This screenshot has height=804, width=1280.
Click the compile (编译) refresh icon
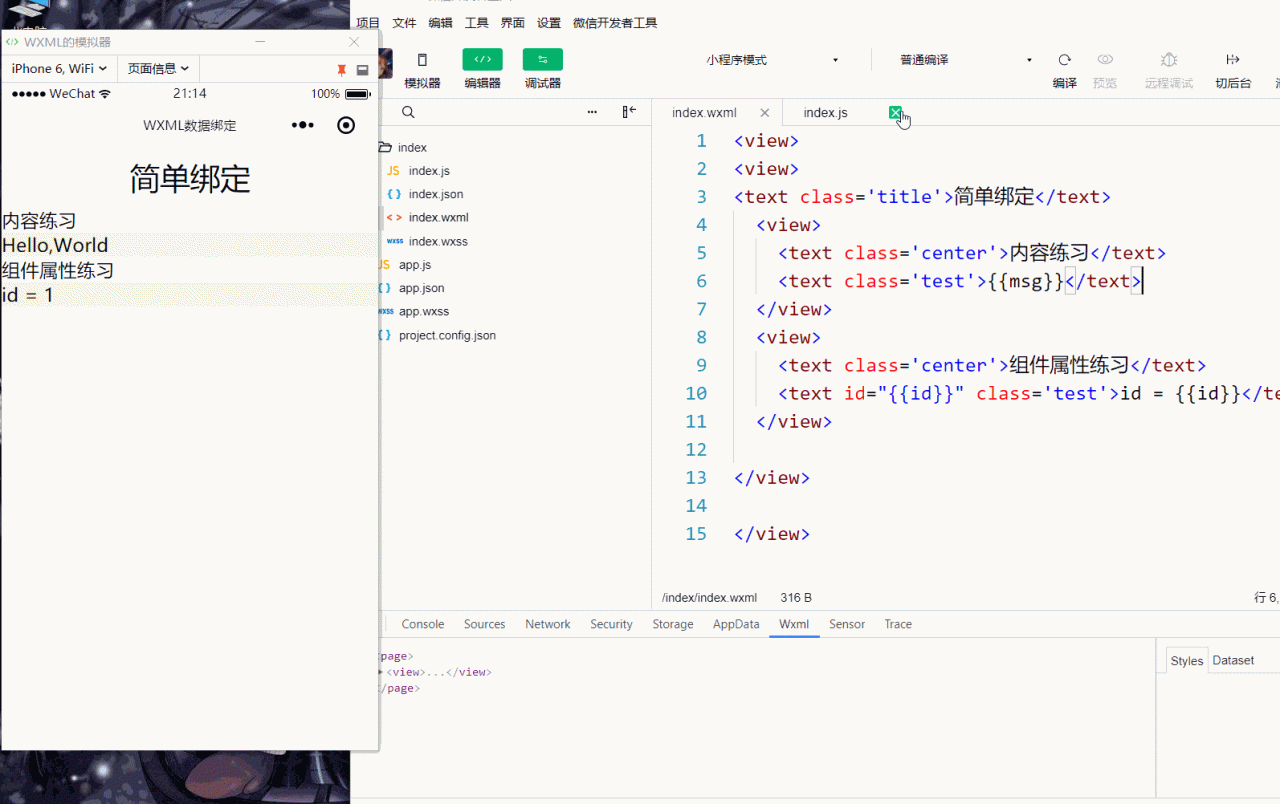[1065, 60]
